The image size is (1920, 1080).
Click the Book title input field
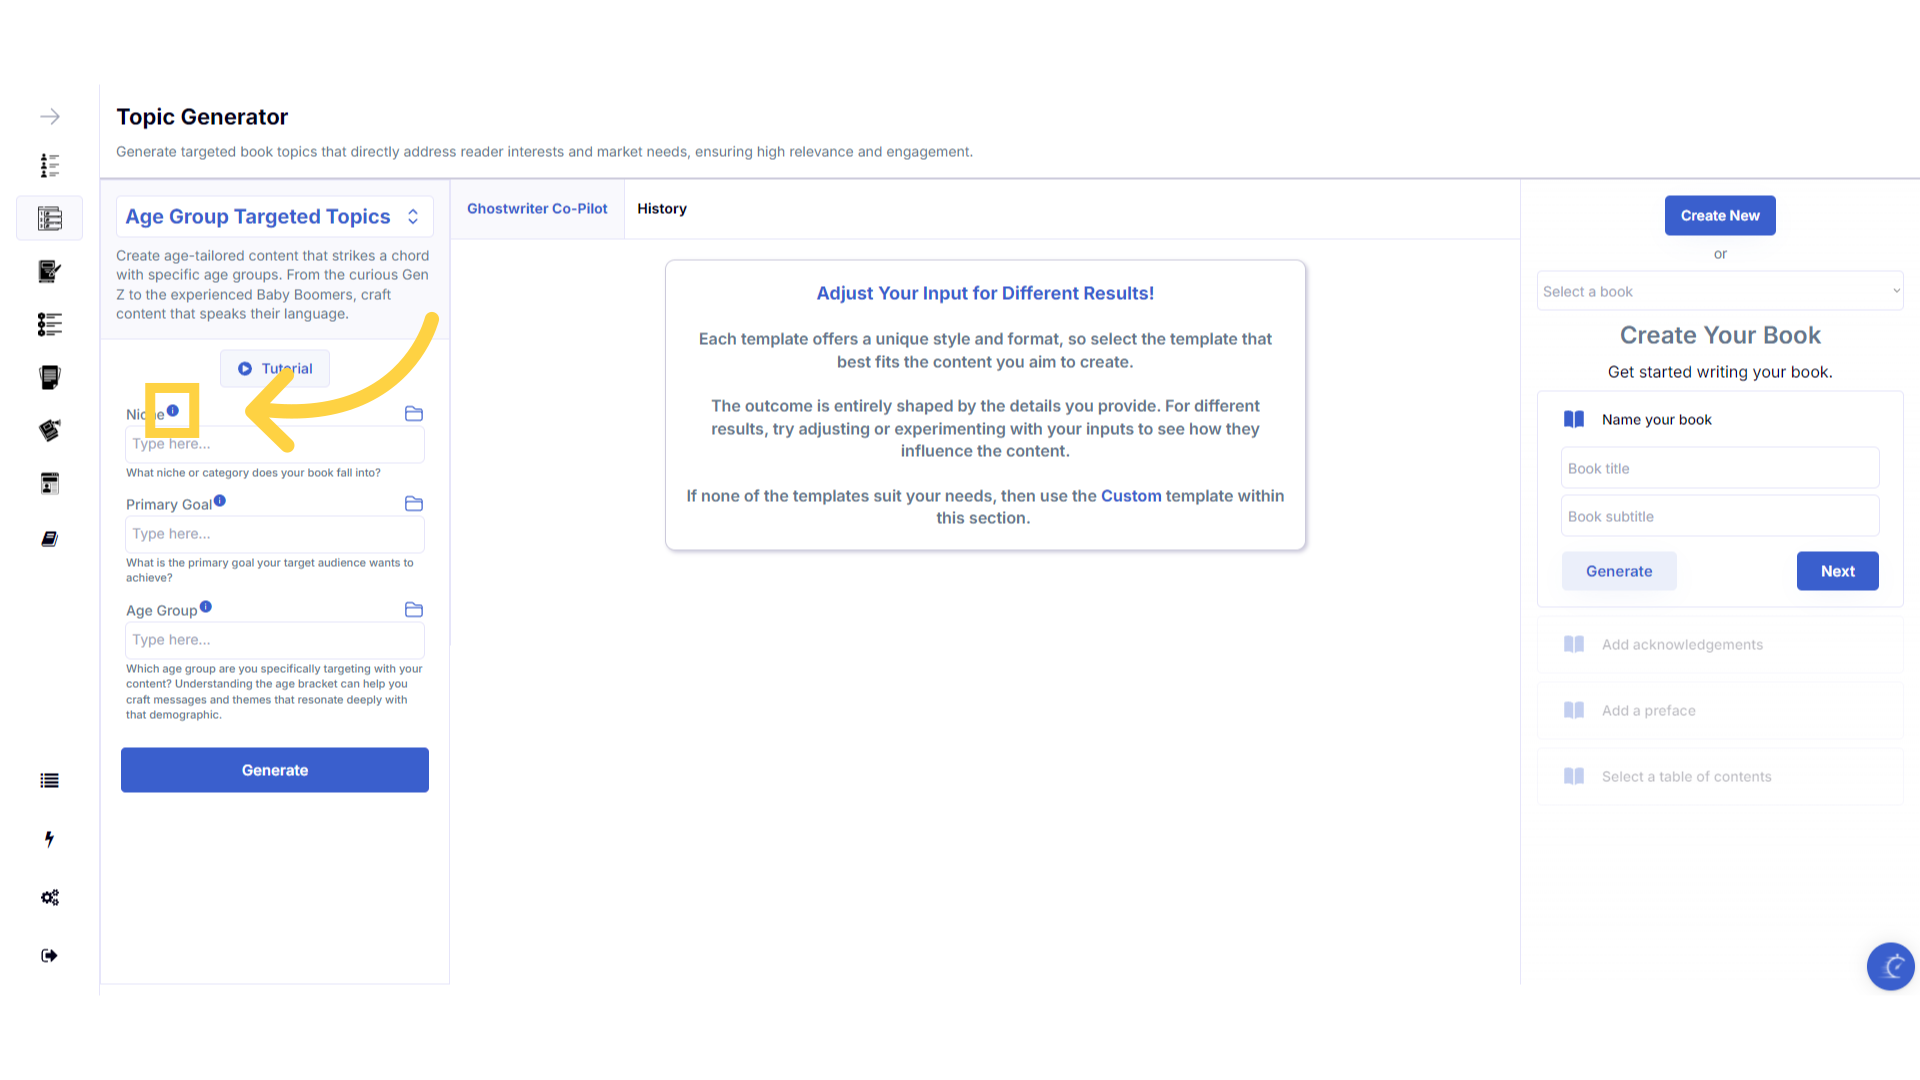pyautogui.click(x=1719, y=468)
